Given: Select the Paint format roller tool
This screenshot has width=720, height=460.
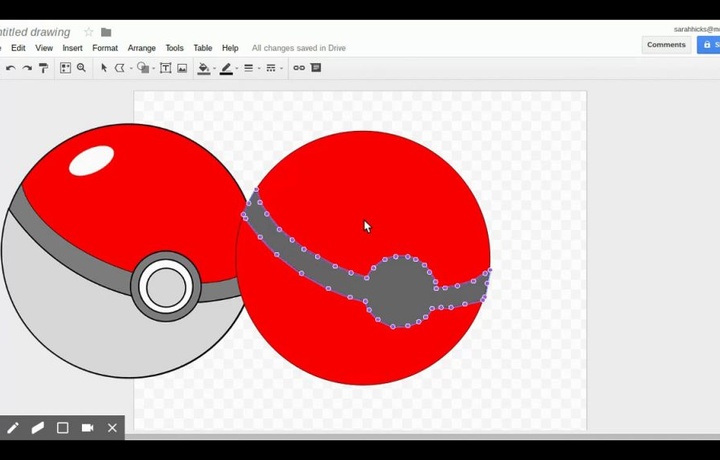Looking at the screenshot, I should (44, 68).
